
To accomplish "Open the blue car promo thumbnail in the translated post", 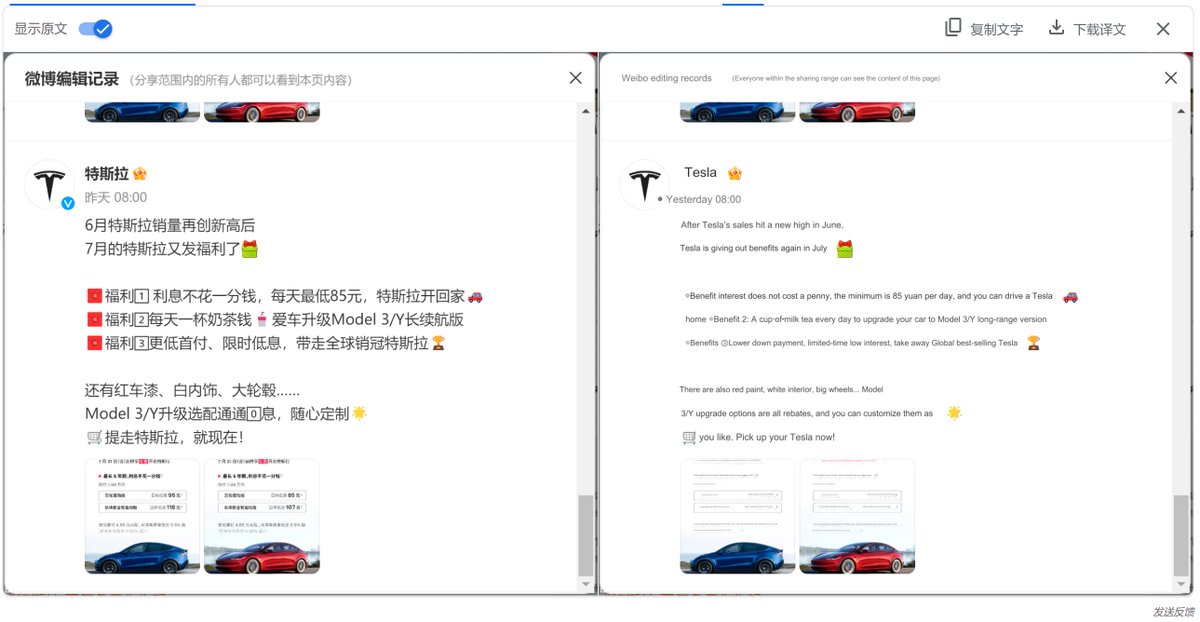I will [737, 516].
